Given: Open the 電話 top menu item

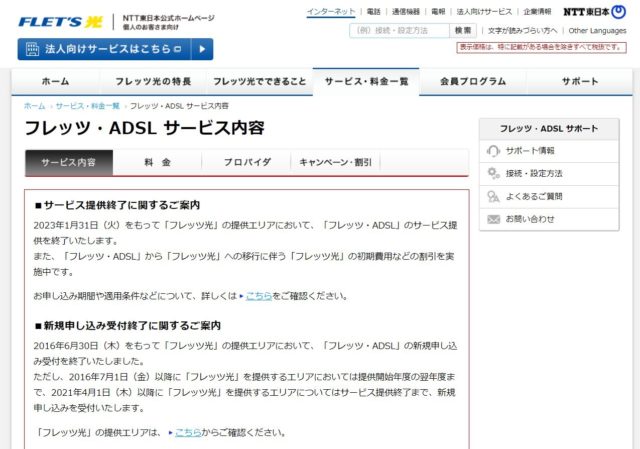Looking at the screenshot, I should coord(373,12).
